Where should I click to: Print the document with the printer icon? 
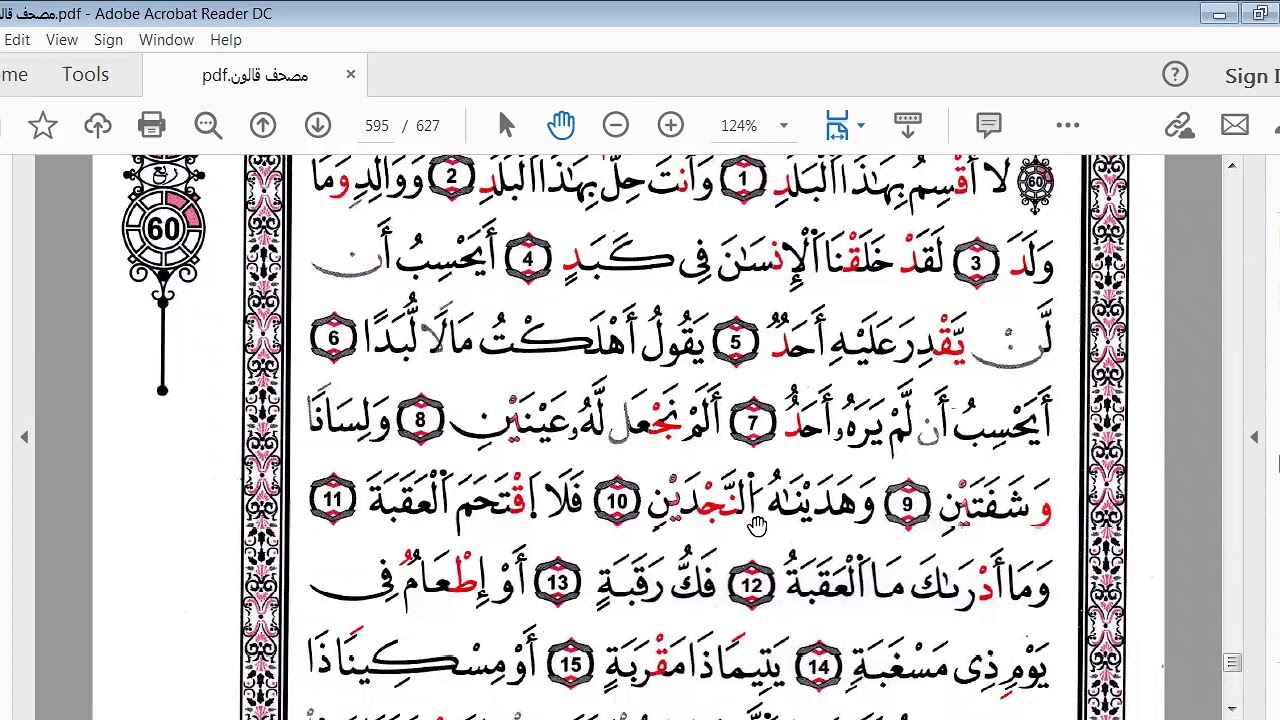[x=152, y=125]
